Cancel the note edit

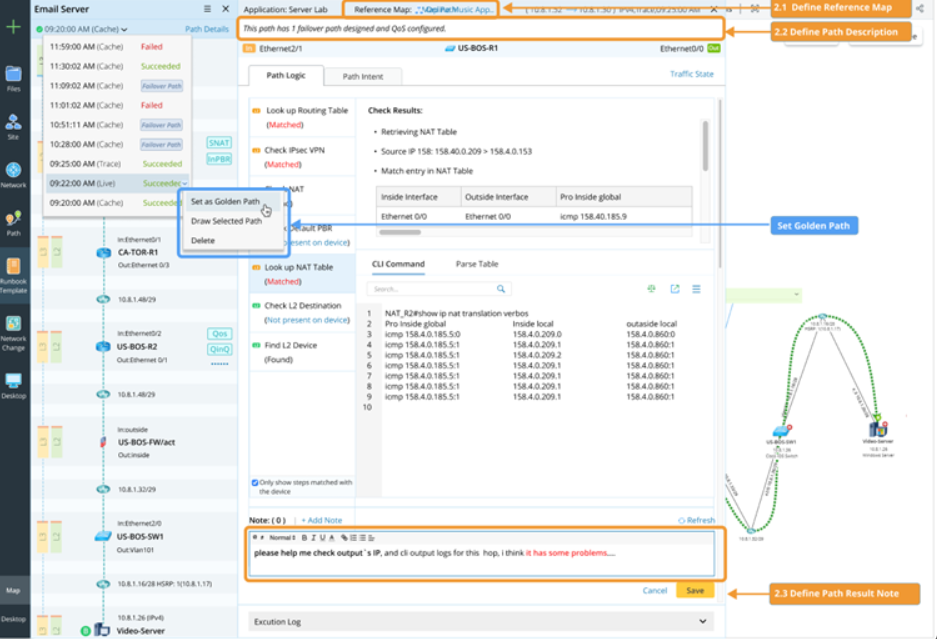point(654,591)
